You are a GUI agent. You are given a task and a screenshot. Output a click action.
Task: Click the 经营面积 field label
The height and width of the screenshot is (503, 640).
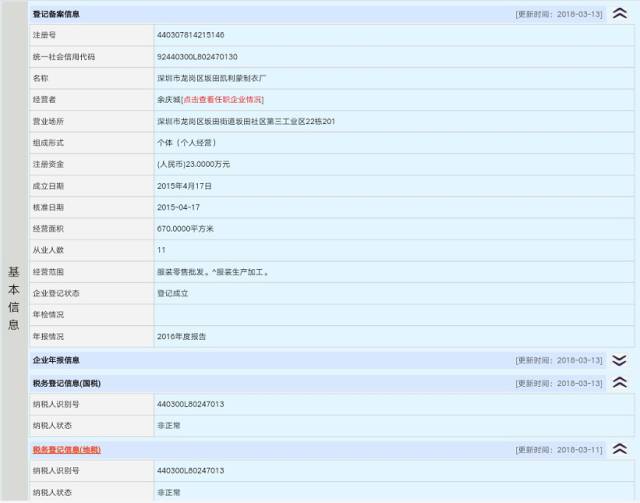[x=48, y=229]
